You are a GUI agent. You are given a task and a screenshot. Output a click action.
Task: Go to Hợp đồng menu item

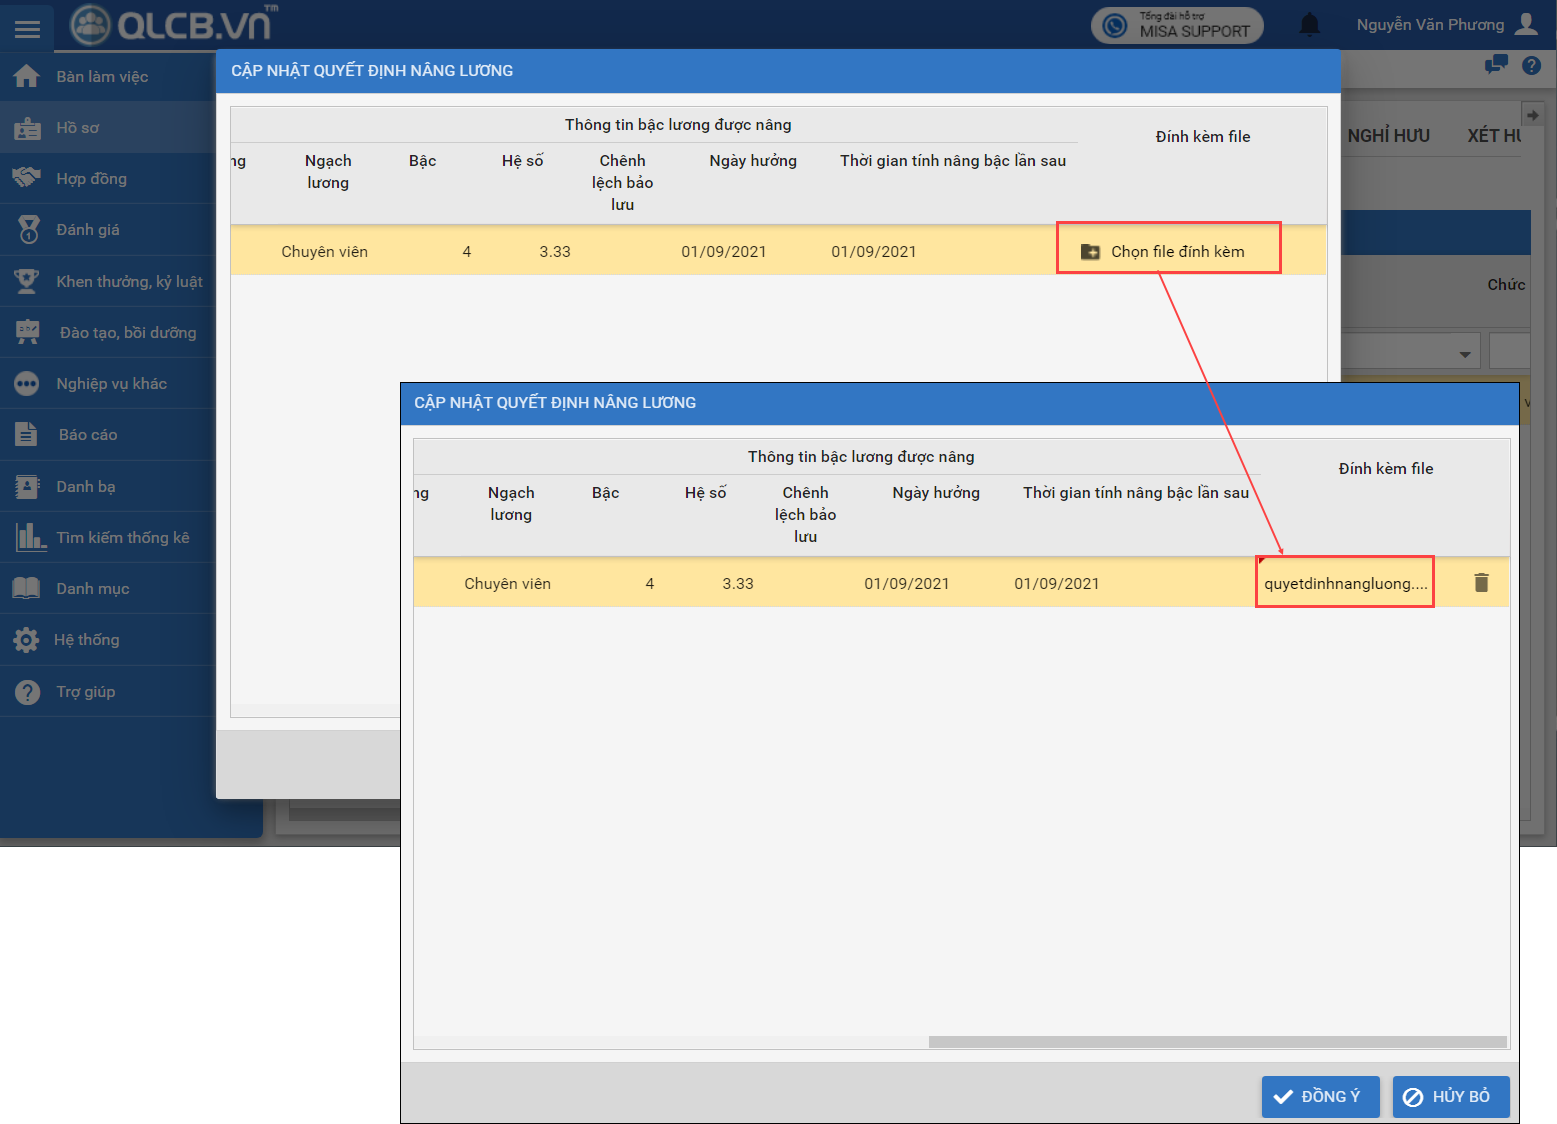pos(91,179)
